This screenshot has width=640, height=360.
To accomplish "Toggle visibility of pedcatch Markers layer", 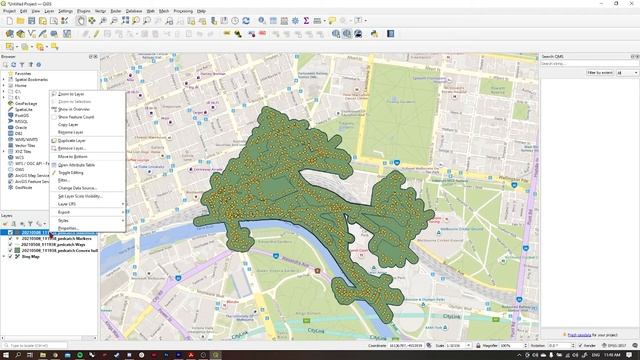I will (11, 238).
